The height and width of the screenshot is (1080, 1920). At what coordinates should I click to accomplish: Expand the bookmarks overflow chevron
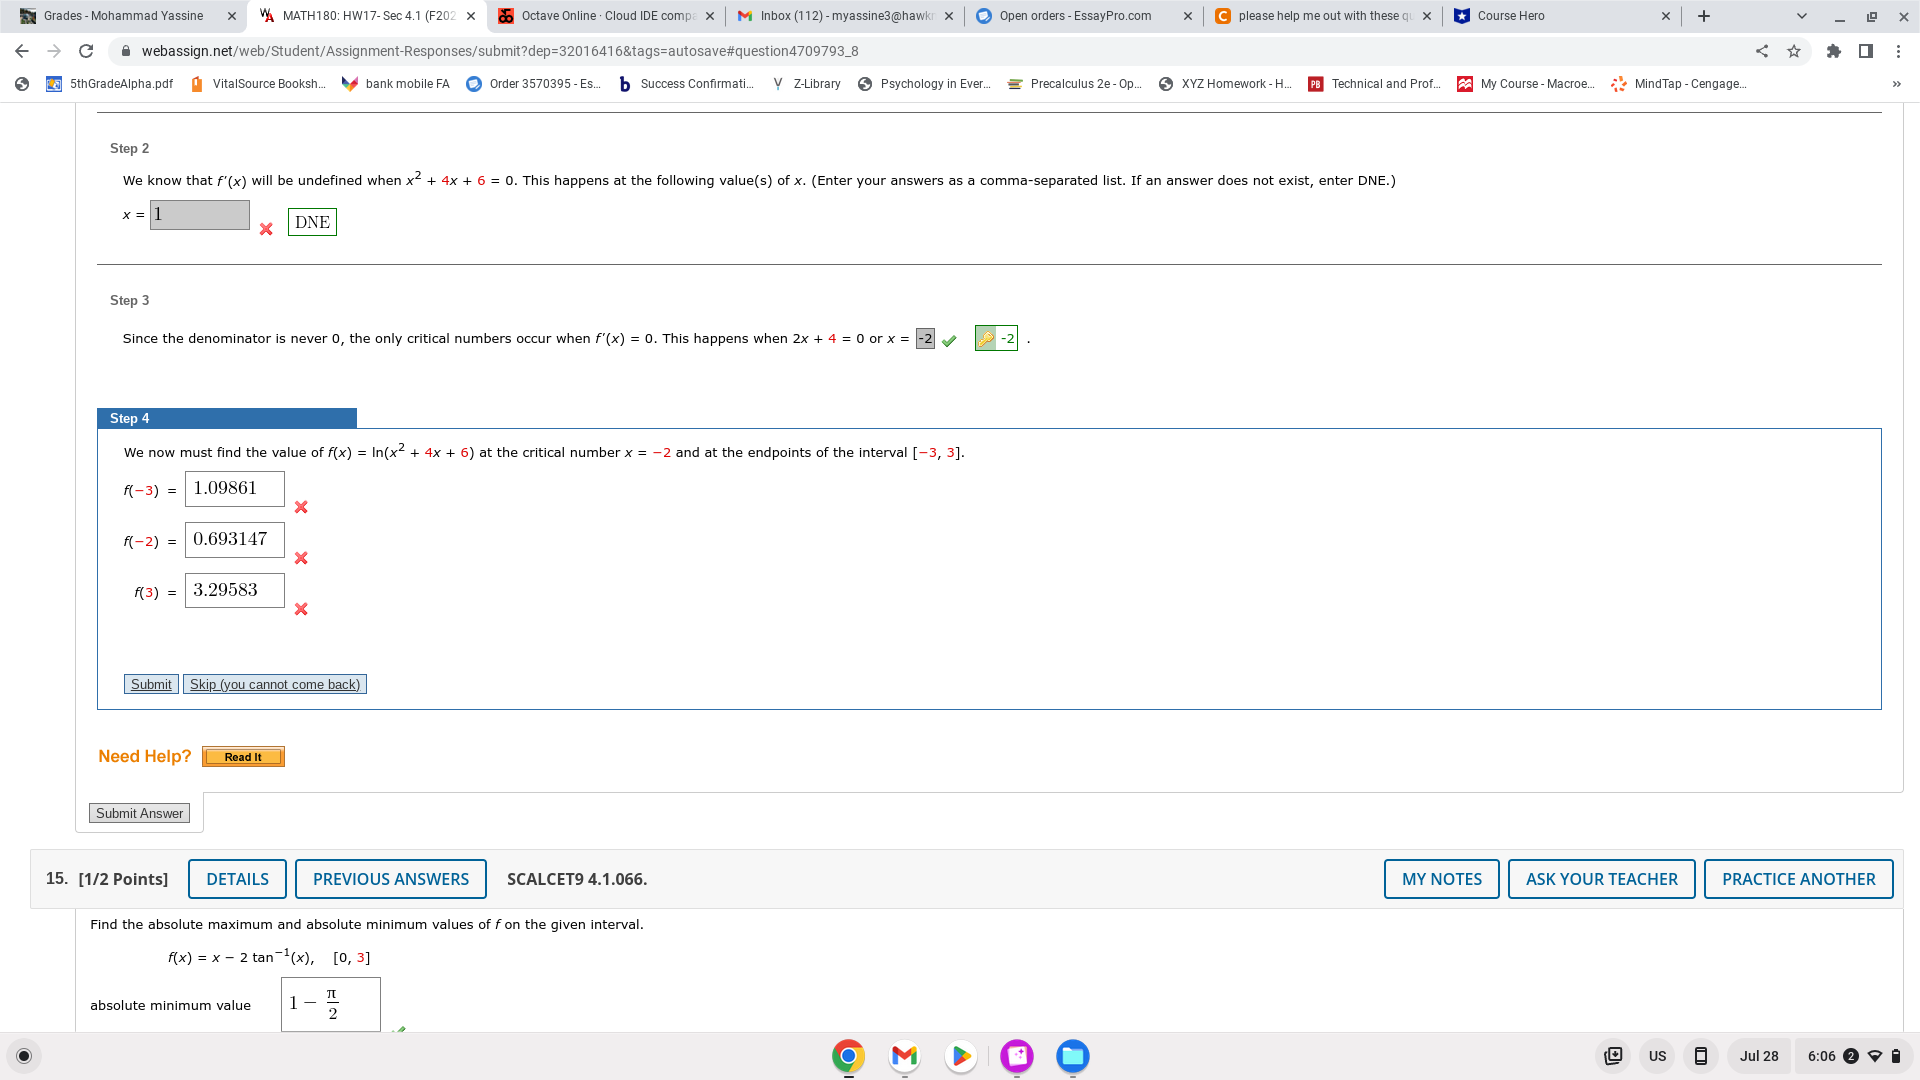coord(1897,84)
